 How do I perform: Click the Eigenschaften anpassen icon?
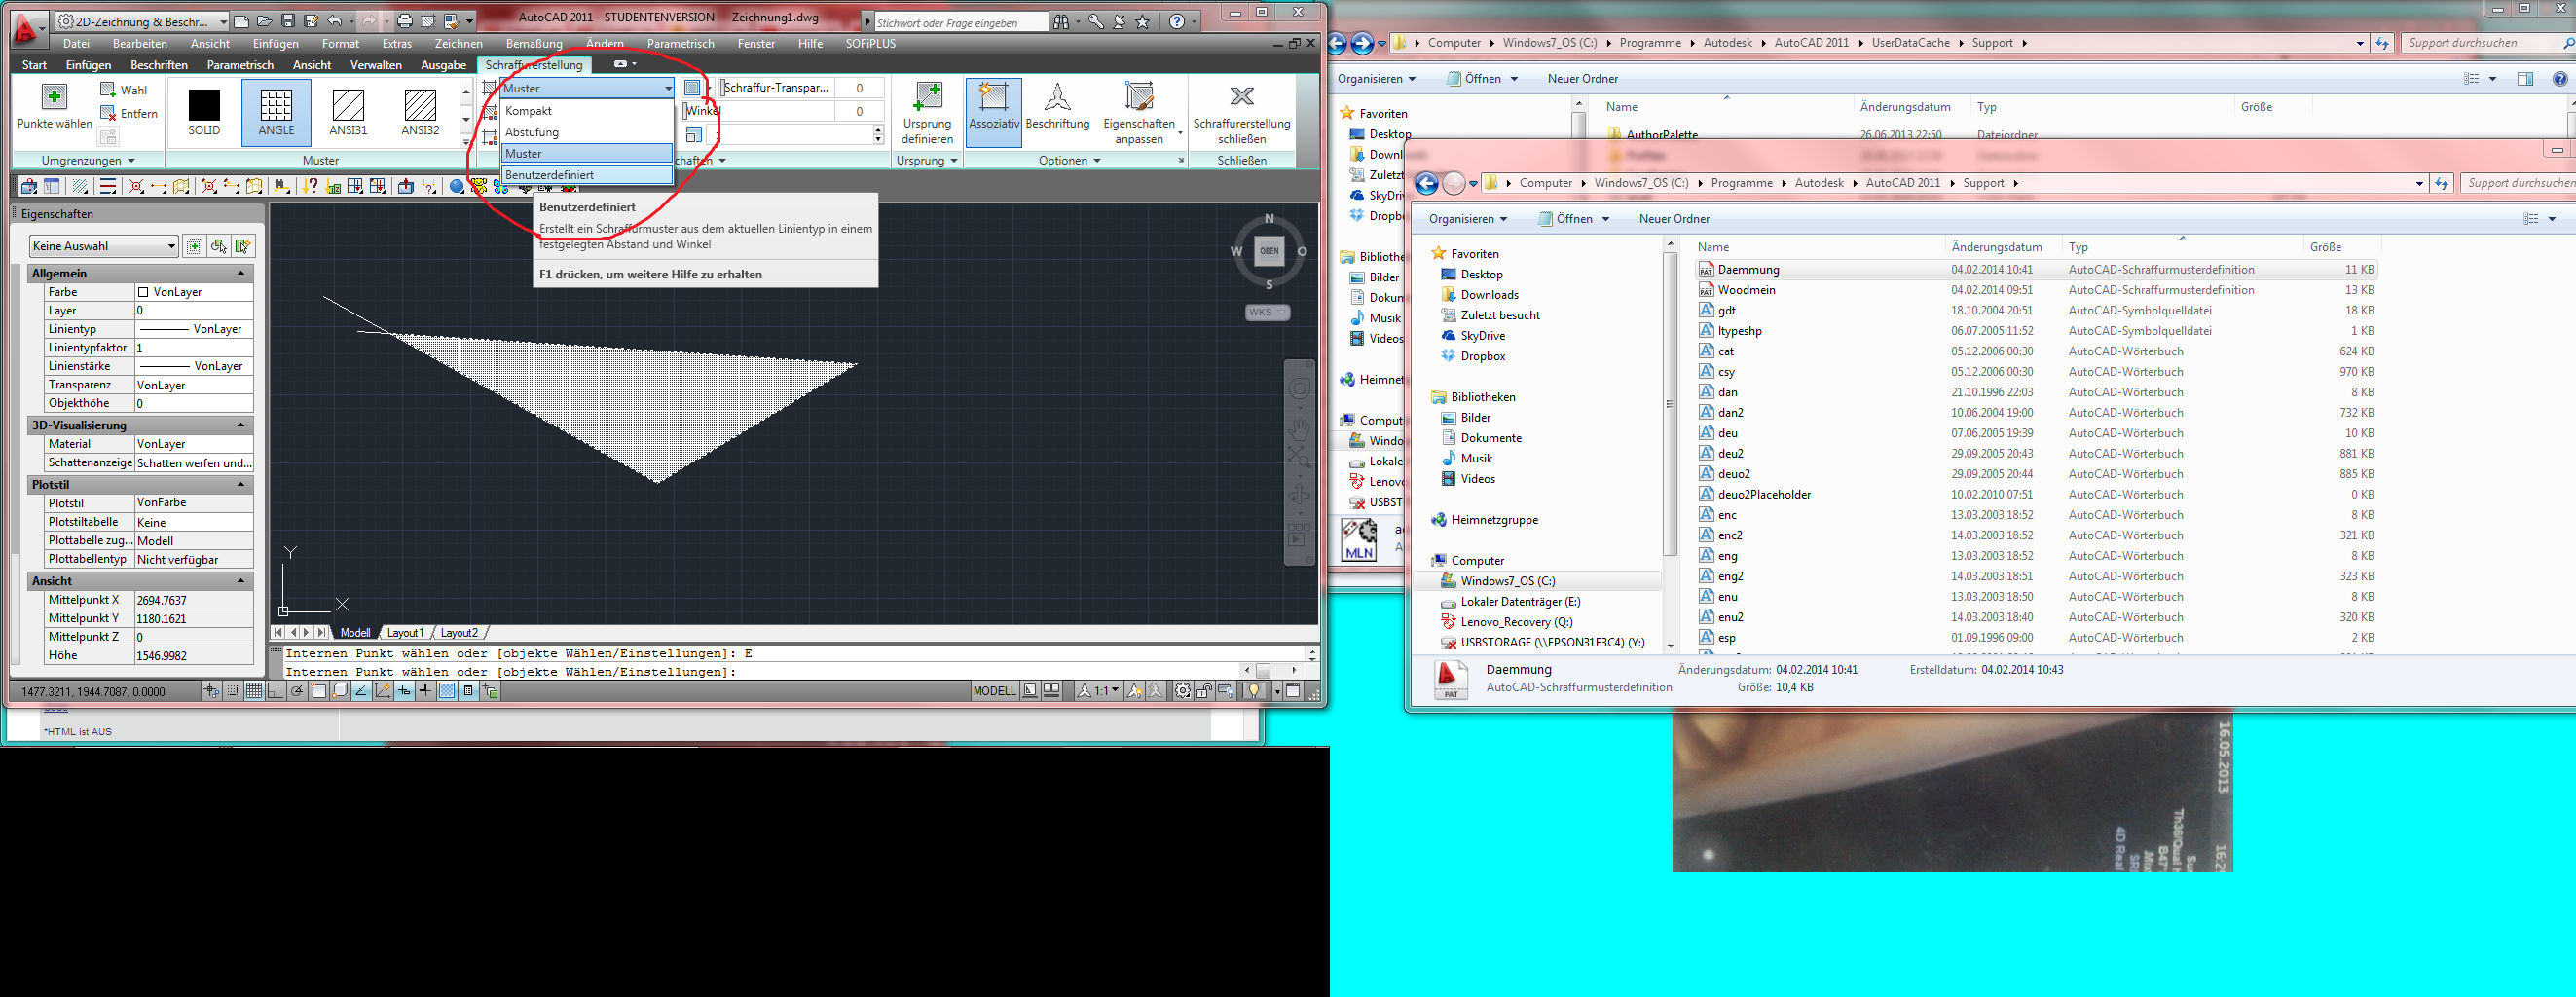pos(1139,97)
